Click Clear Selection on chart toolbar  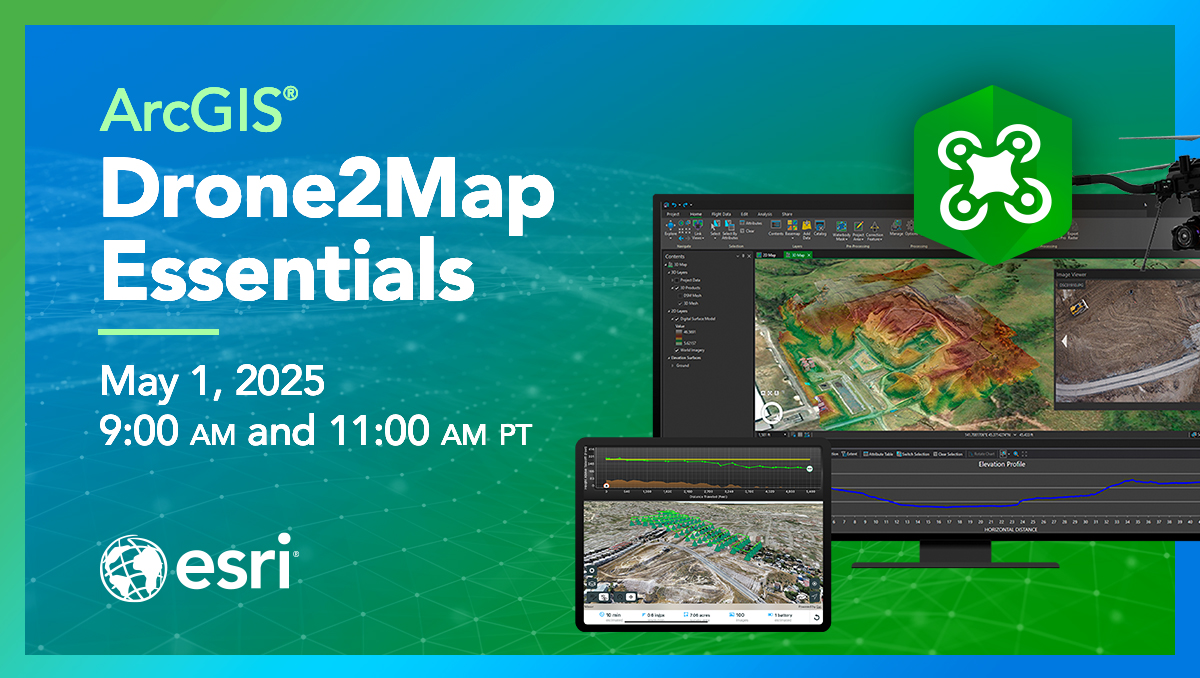point(948,454)
